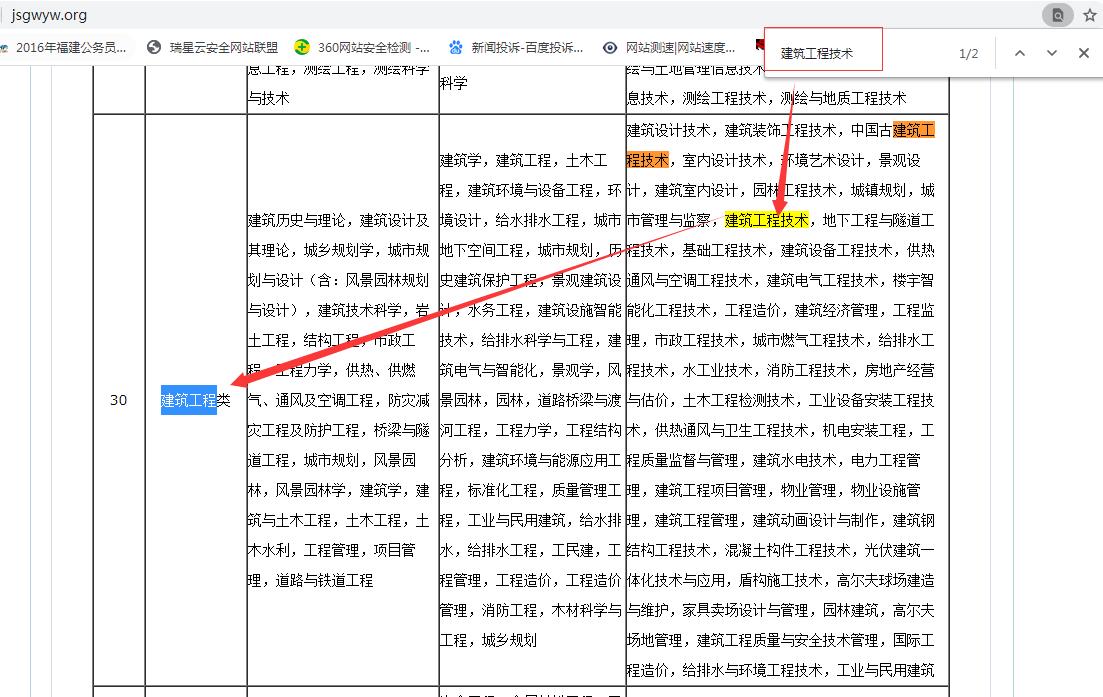
Task: Click the row number 30 cell
Action: [119, 400]
